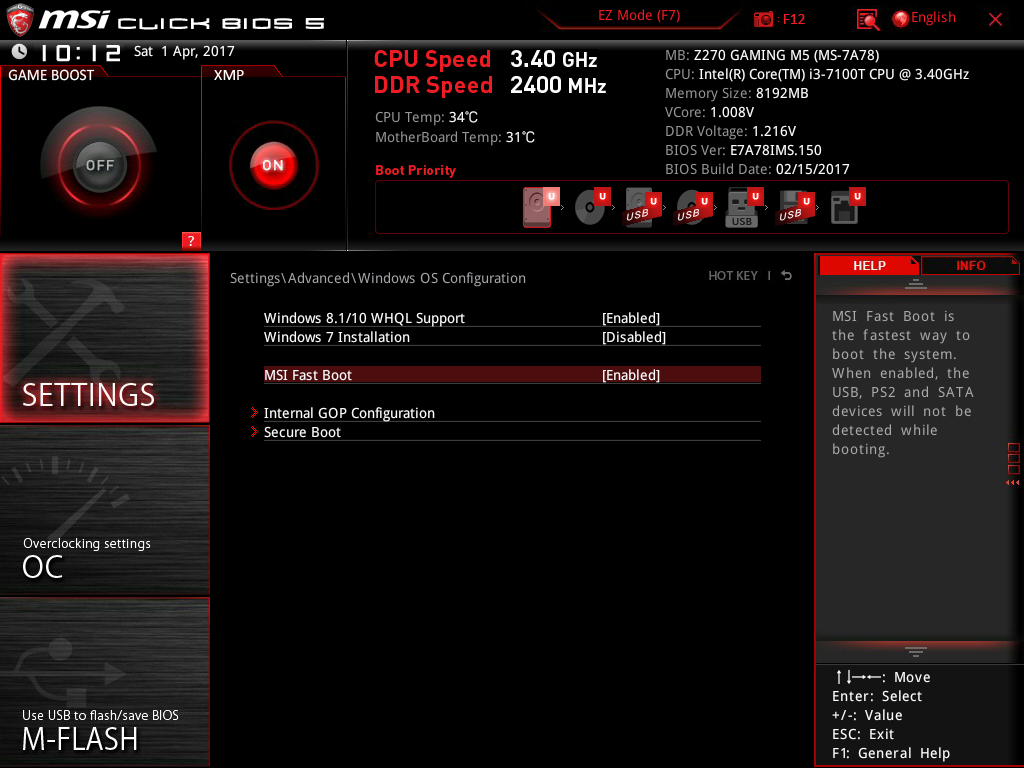Click the F1: General Help hint
This screenshot has width=1024, height=768.
[891, 753]
